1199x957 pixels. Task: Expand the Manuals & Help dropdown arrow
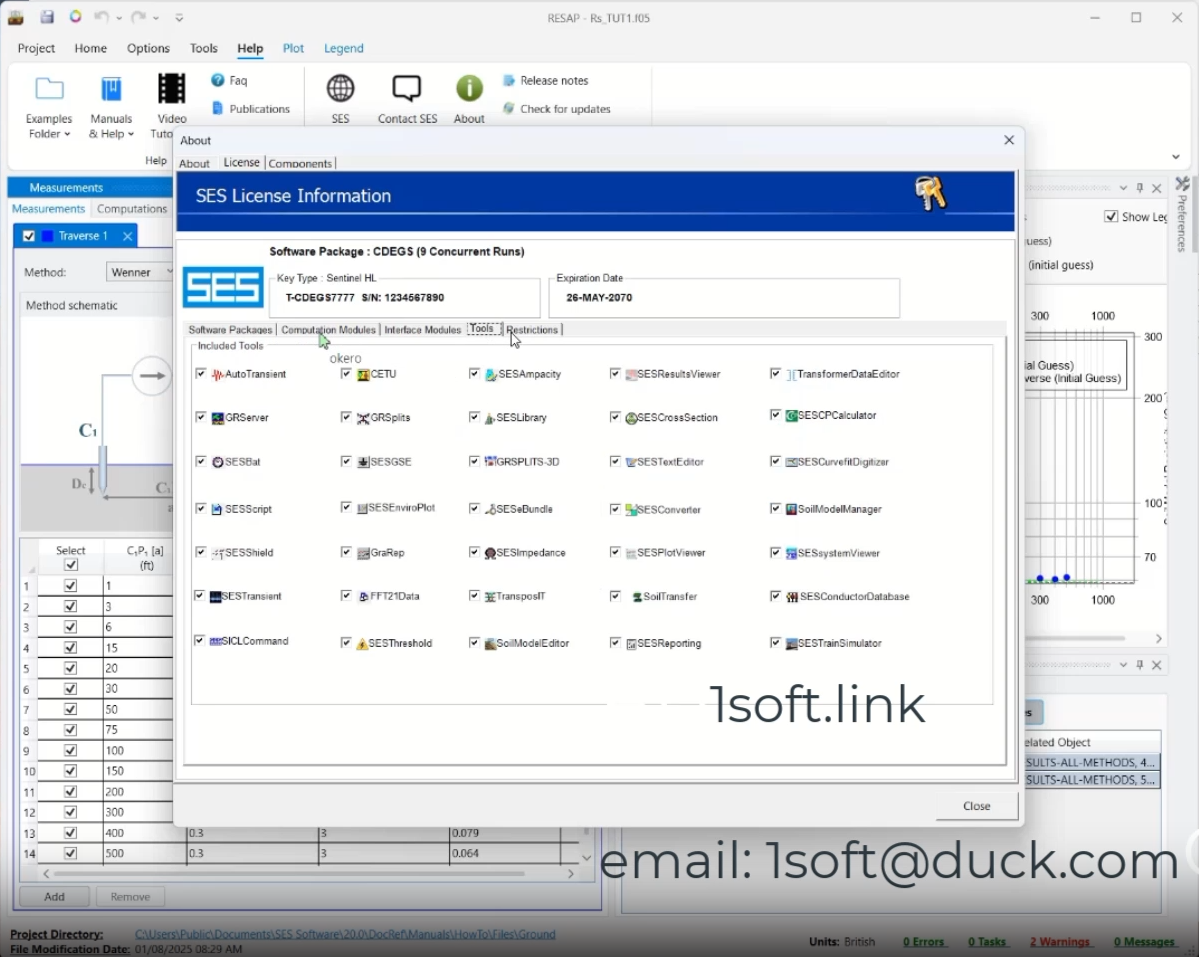point(131,135)
